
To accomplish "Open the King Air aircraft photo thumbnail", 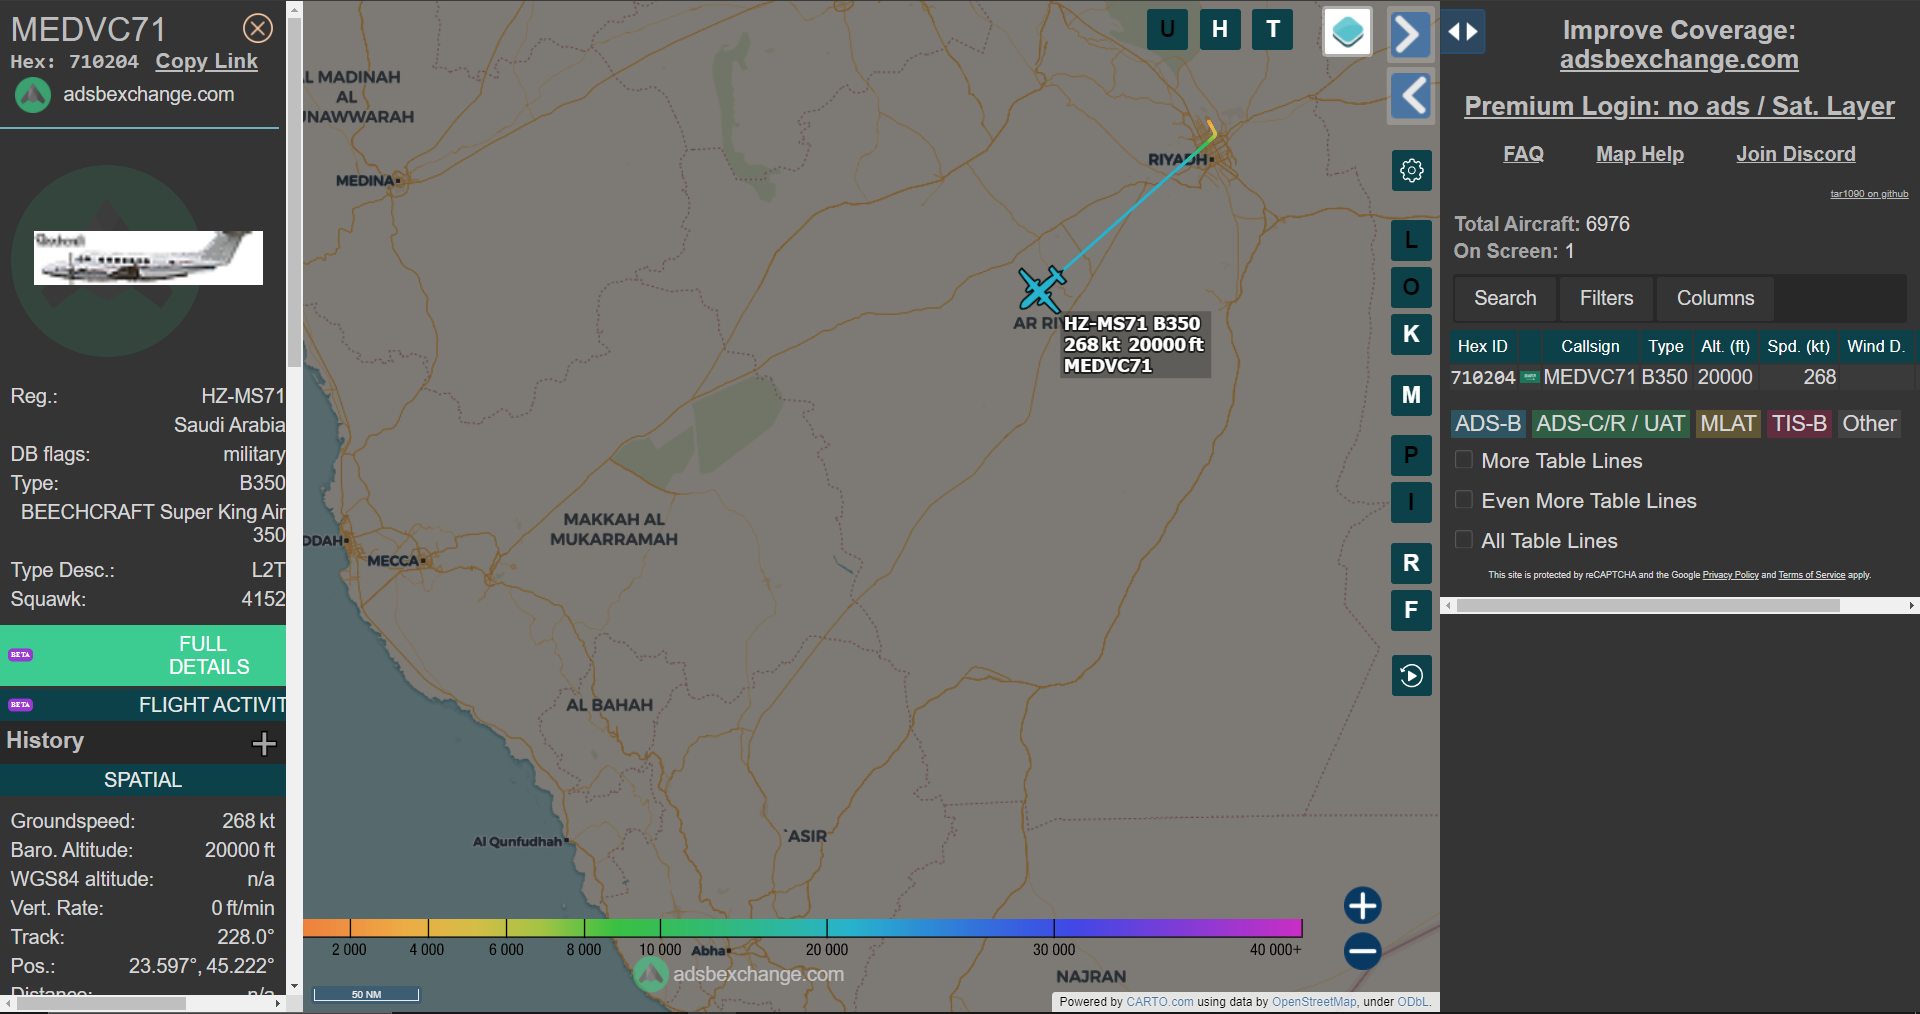I will tap(148, 258).
